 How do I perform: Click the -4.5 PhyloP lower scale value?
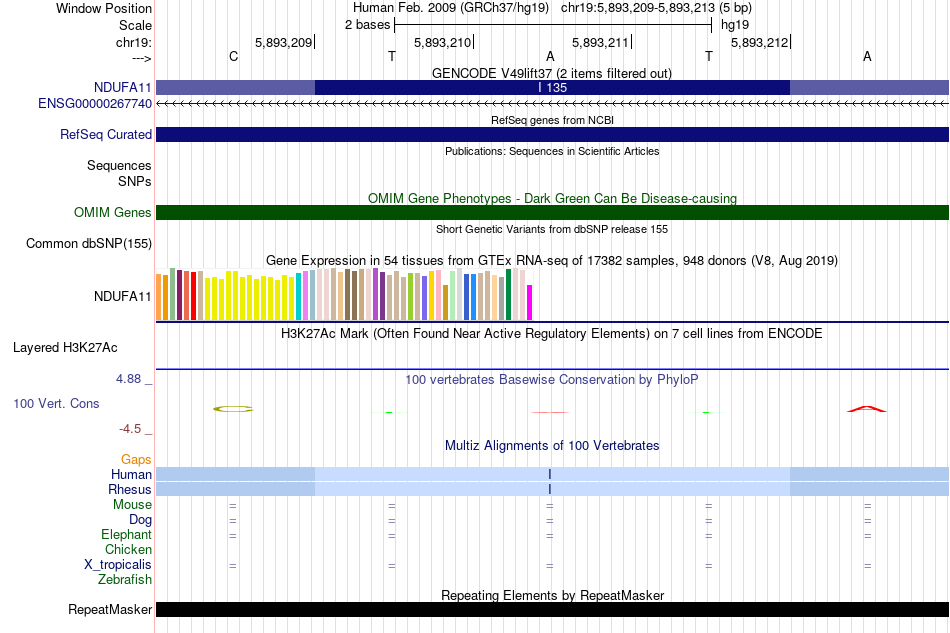point(130,429)
